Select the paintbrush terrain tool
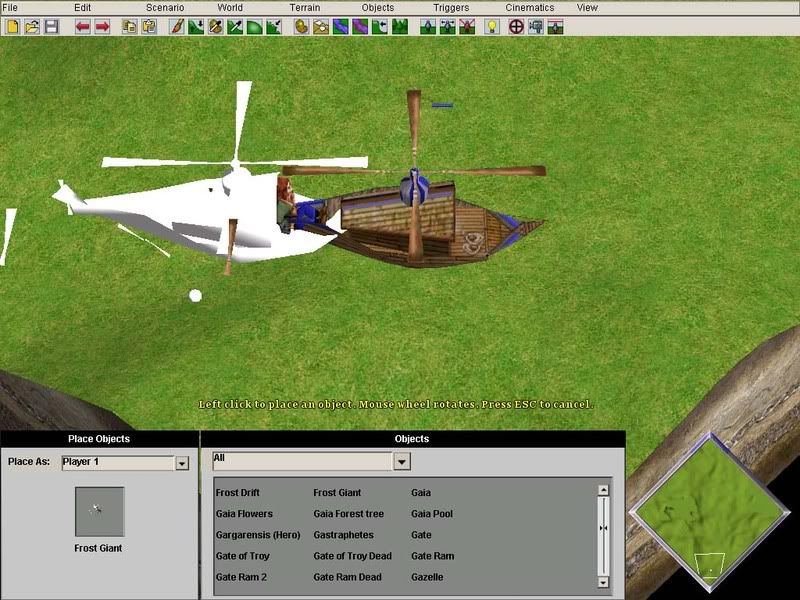 click(x=176, y=26)
